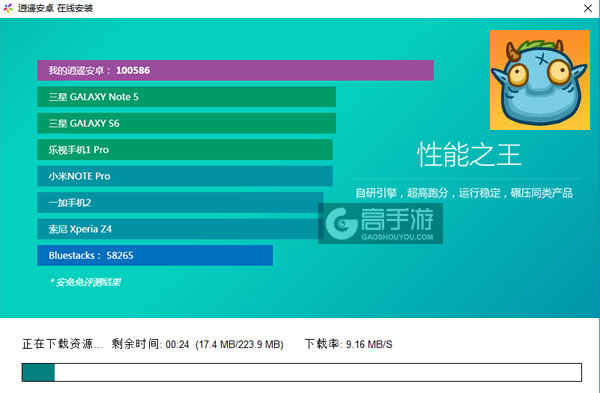Click the blue monster mascot image
Image resolution: width=600 pixels, height=393 pixels.
[x=540, y=80]
